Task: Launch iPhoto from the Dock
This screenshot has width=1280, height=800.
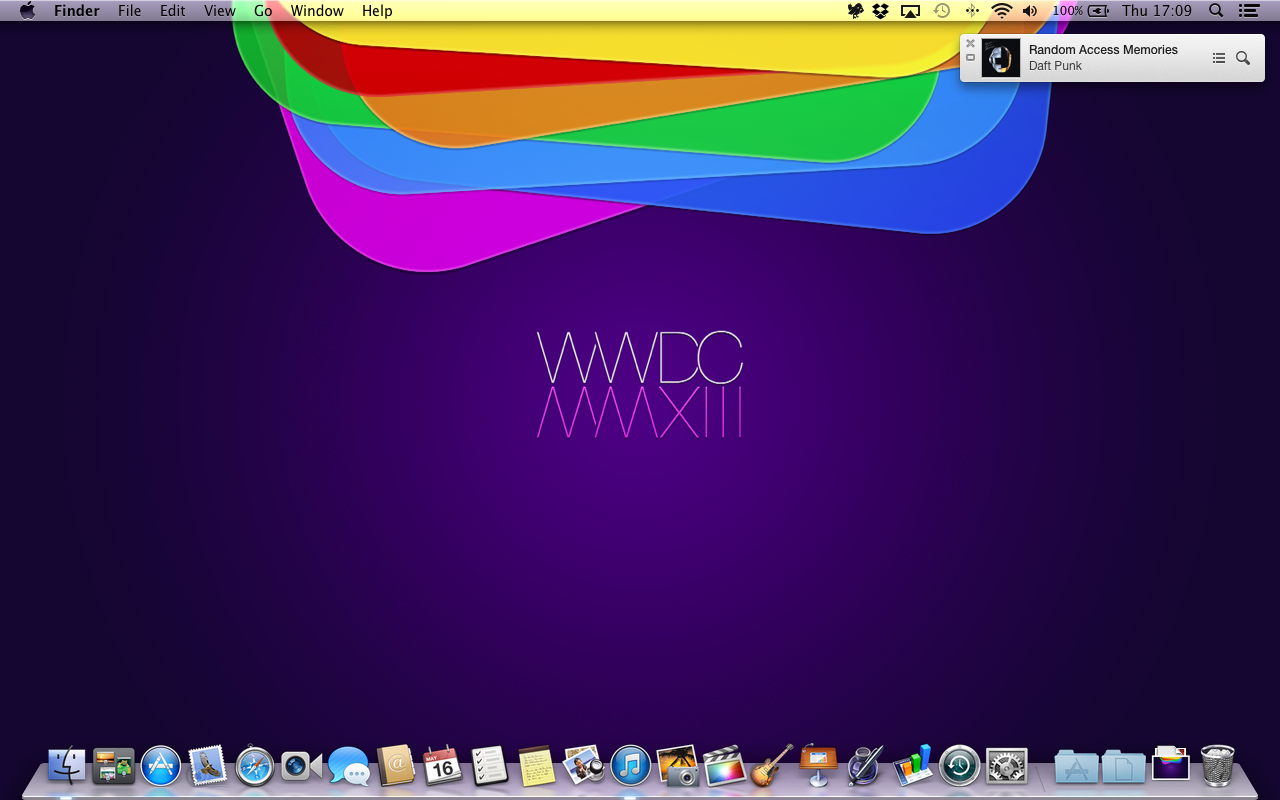Action: (x=677, y=766)
